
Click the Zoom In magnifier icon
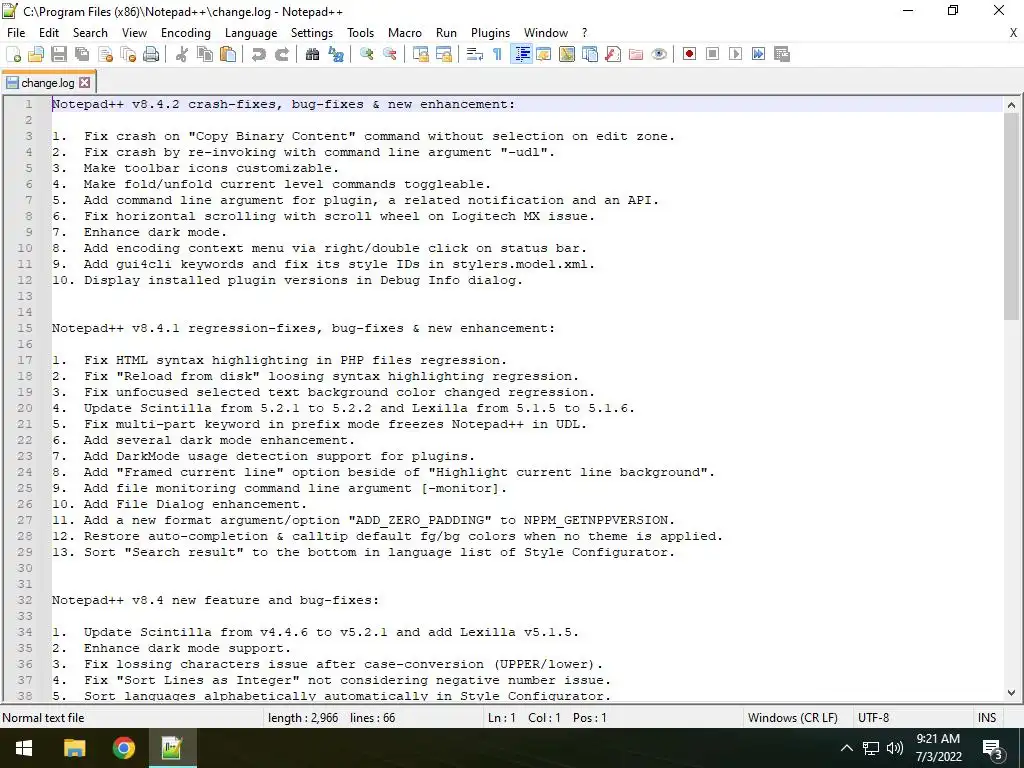tap(367, 54)
